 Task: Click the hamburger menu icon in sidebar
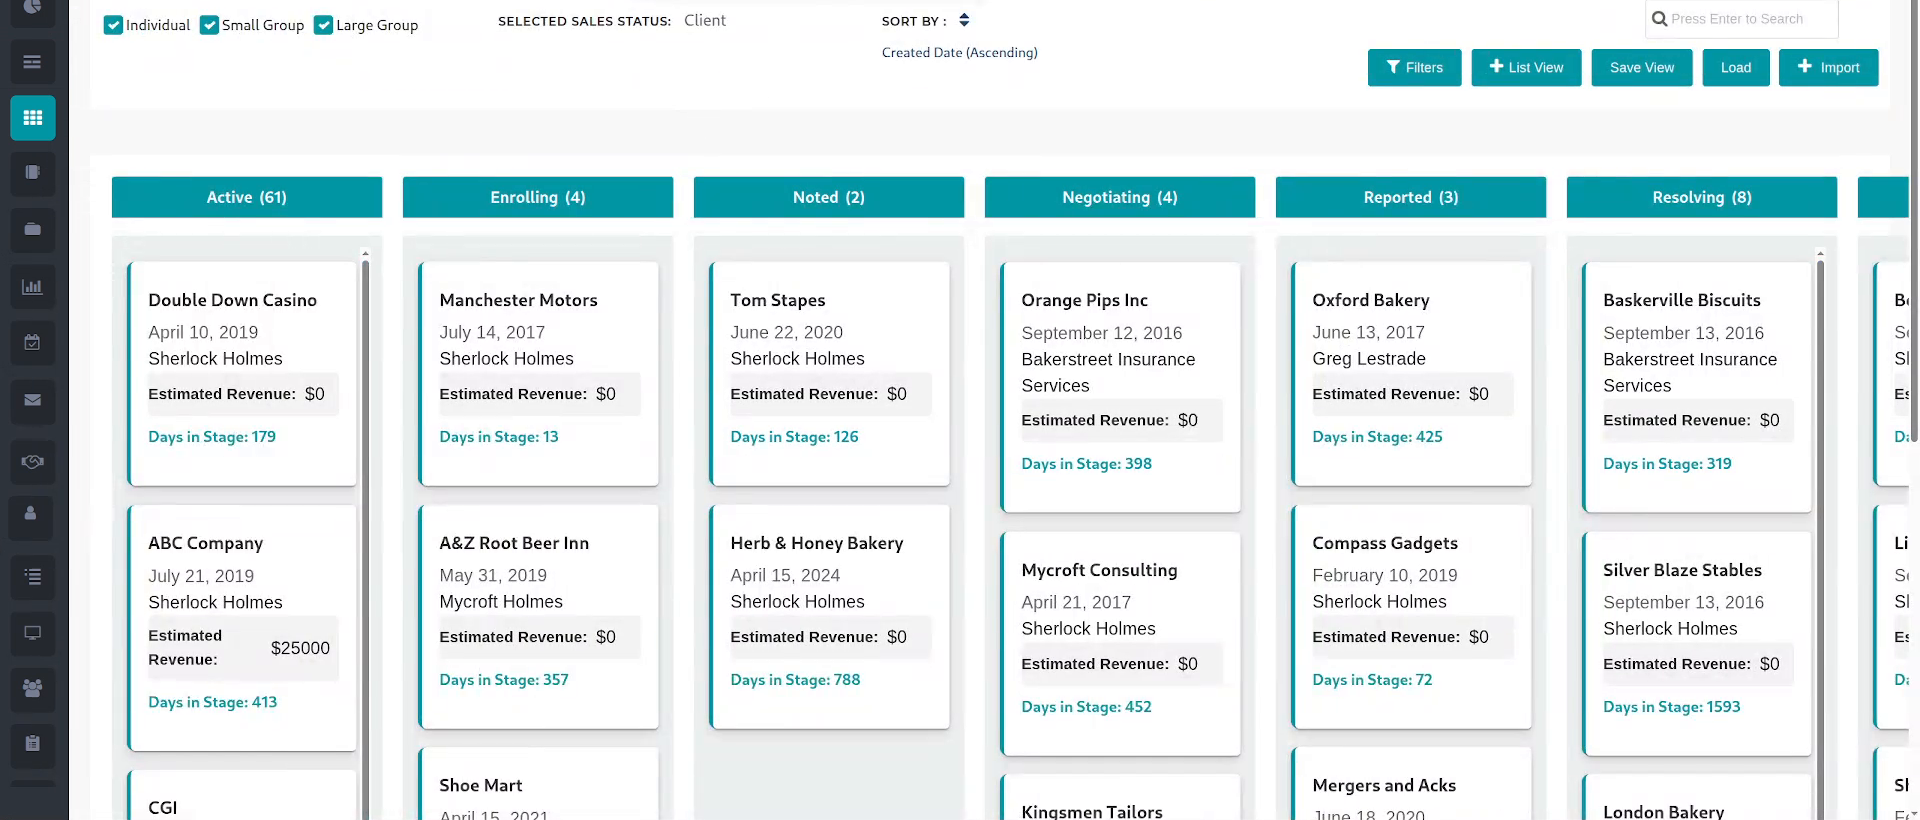pyautogui.click(x=32, y=62)
